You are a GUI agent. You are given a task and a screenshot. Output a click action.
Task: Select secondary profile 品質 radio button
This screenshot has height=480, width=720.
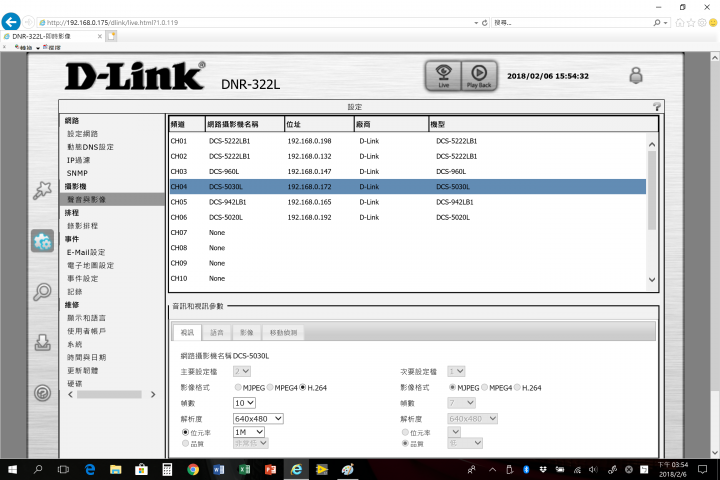(x=405, y=443)
